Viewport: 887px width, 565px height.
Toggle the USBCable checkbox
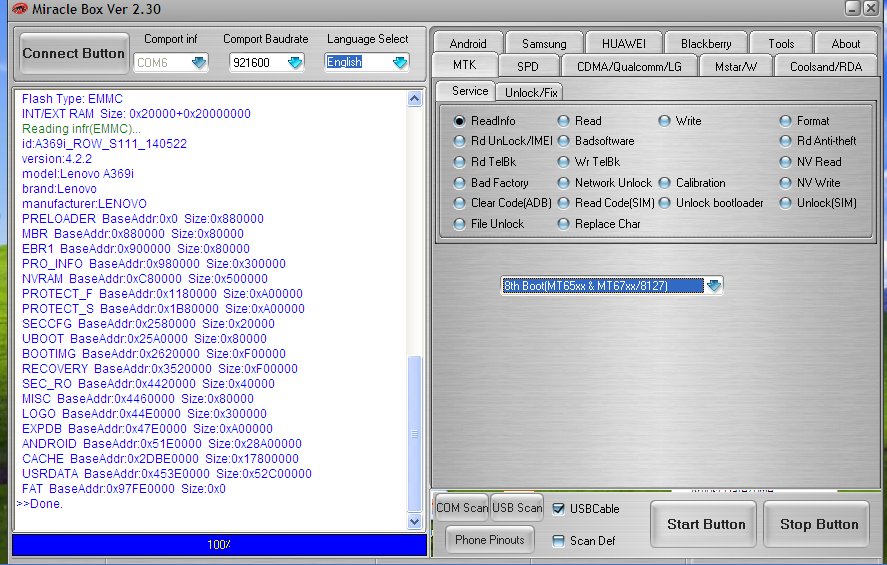point(558,508)
